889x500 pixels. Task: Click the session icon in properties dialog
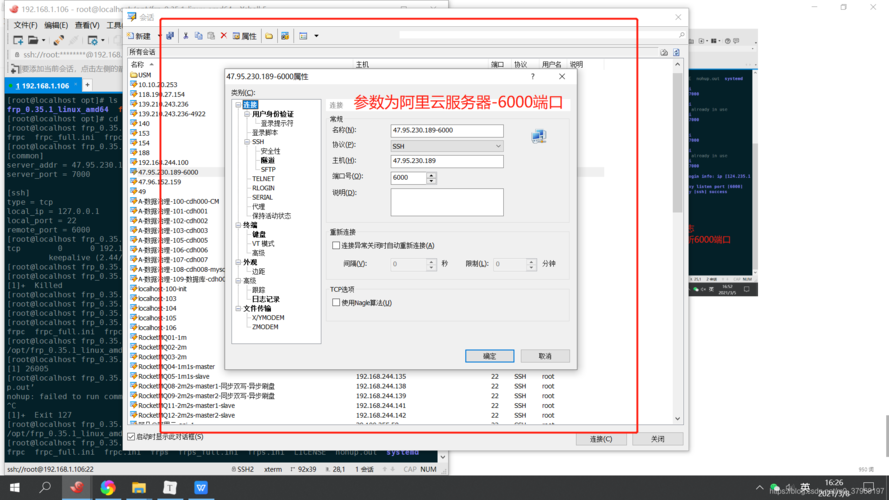(539, 136)
